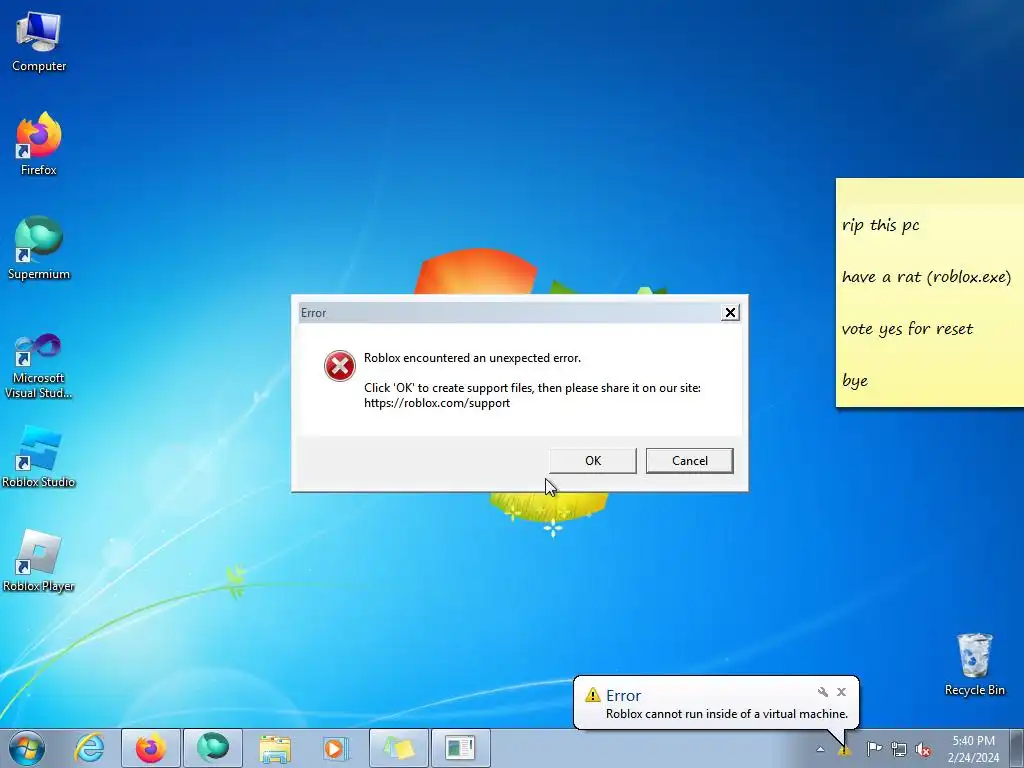Open the network tray icon
Viewport: 1024px width, 768px height.
899,750
